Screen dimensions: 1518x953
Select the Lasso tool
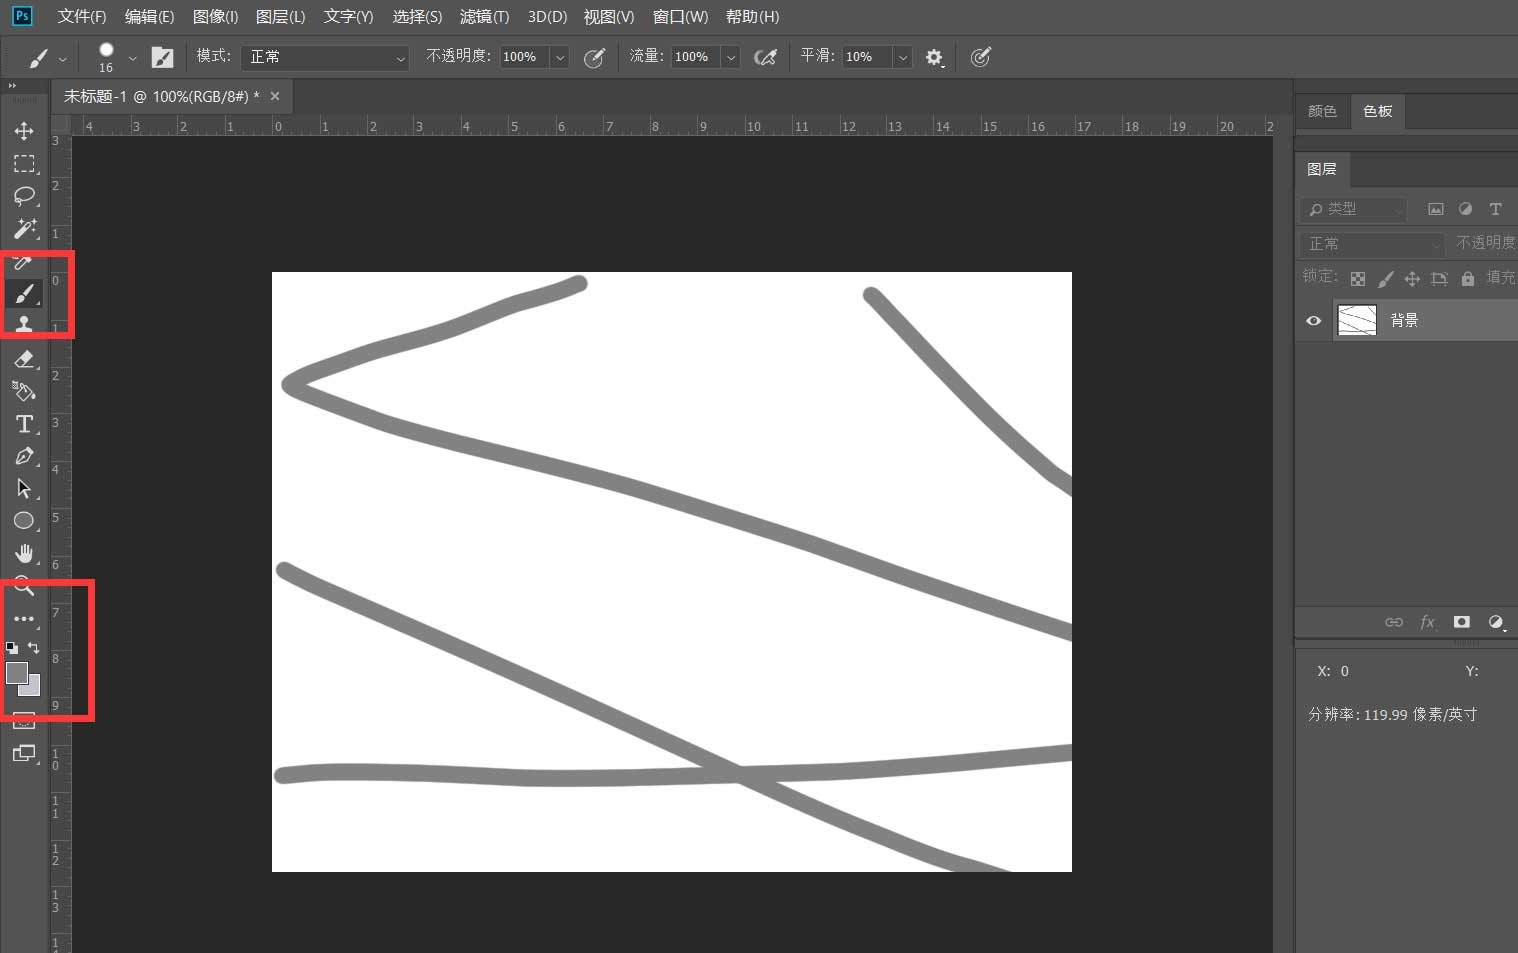[24, 196]
